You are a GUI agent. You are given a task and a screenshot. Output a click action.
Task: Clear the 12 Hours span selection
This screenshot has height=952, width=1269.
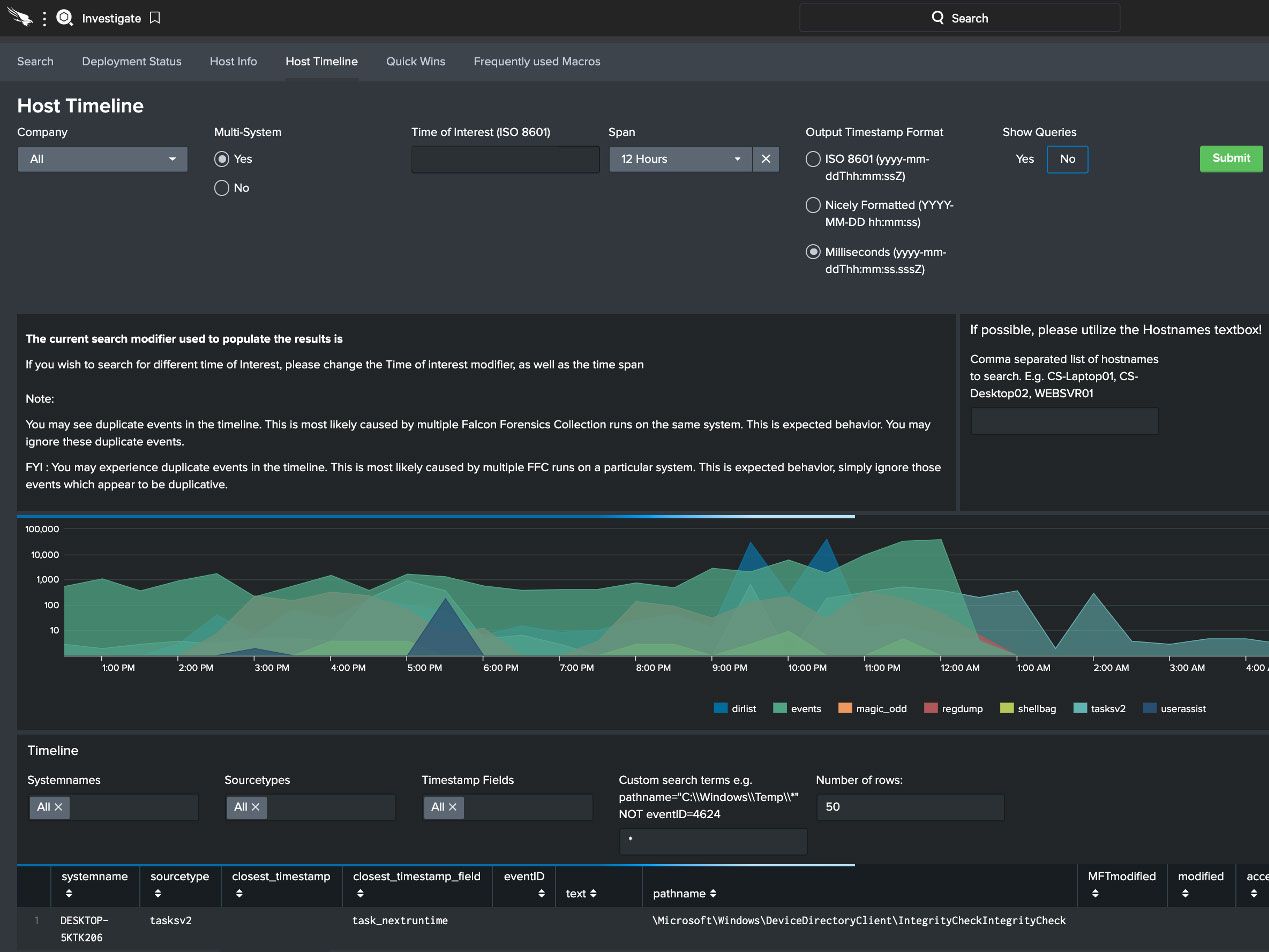pyautogui.click(x=766, y=159)
